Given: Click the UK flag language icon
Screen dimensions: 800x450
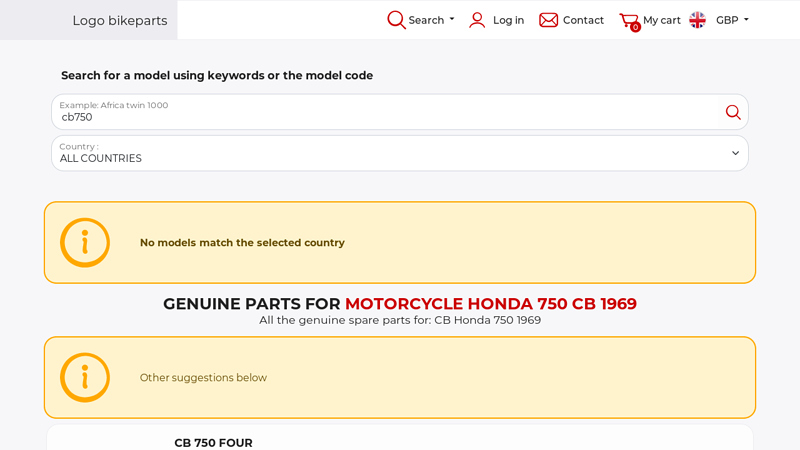Looking at the screenshot, I should (697, 20).
